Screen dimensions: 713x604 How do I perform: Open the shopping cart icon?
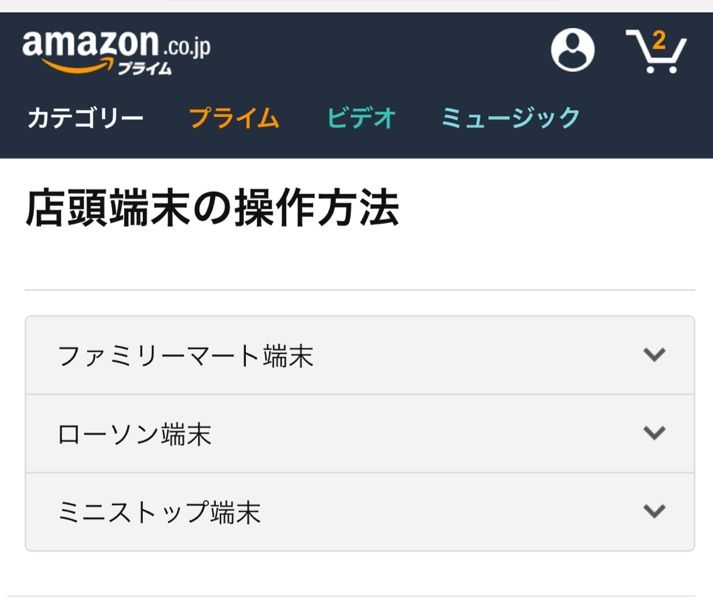pyautogui.click(x=656, y=53)
